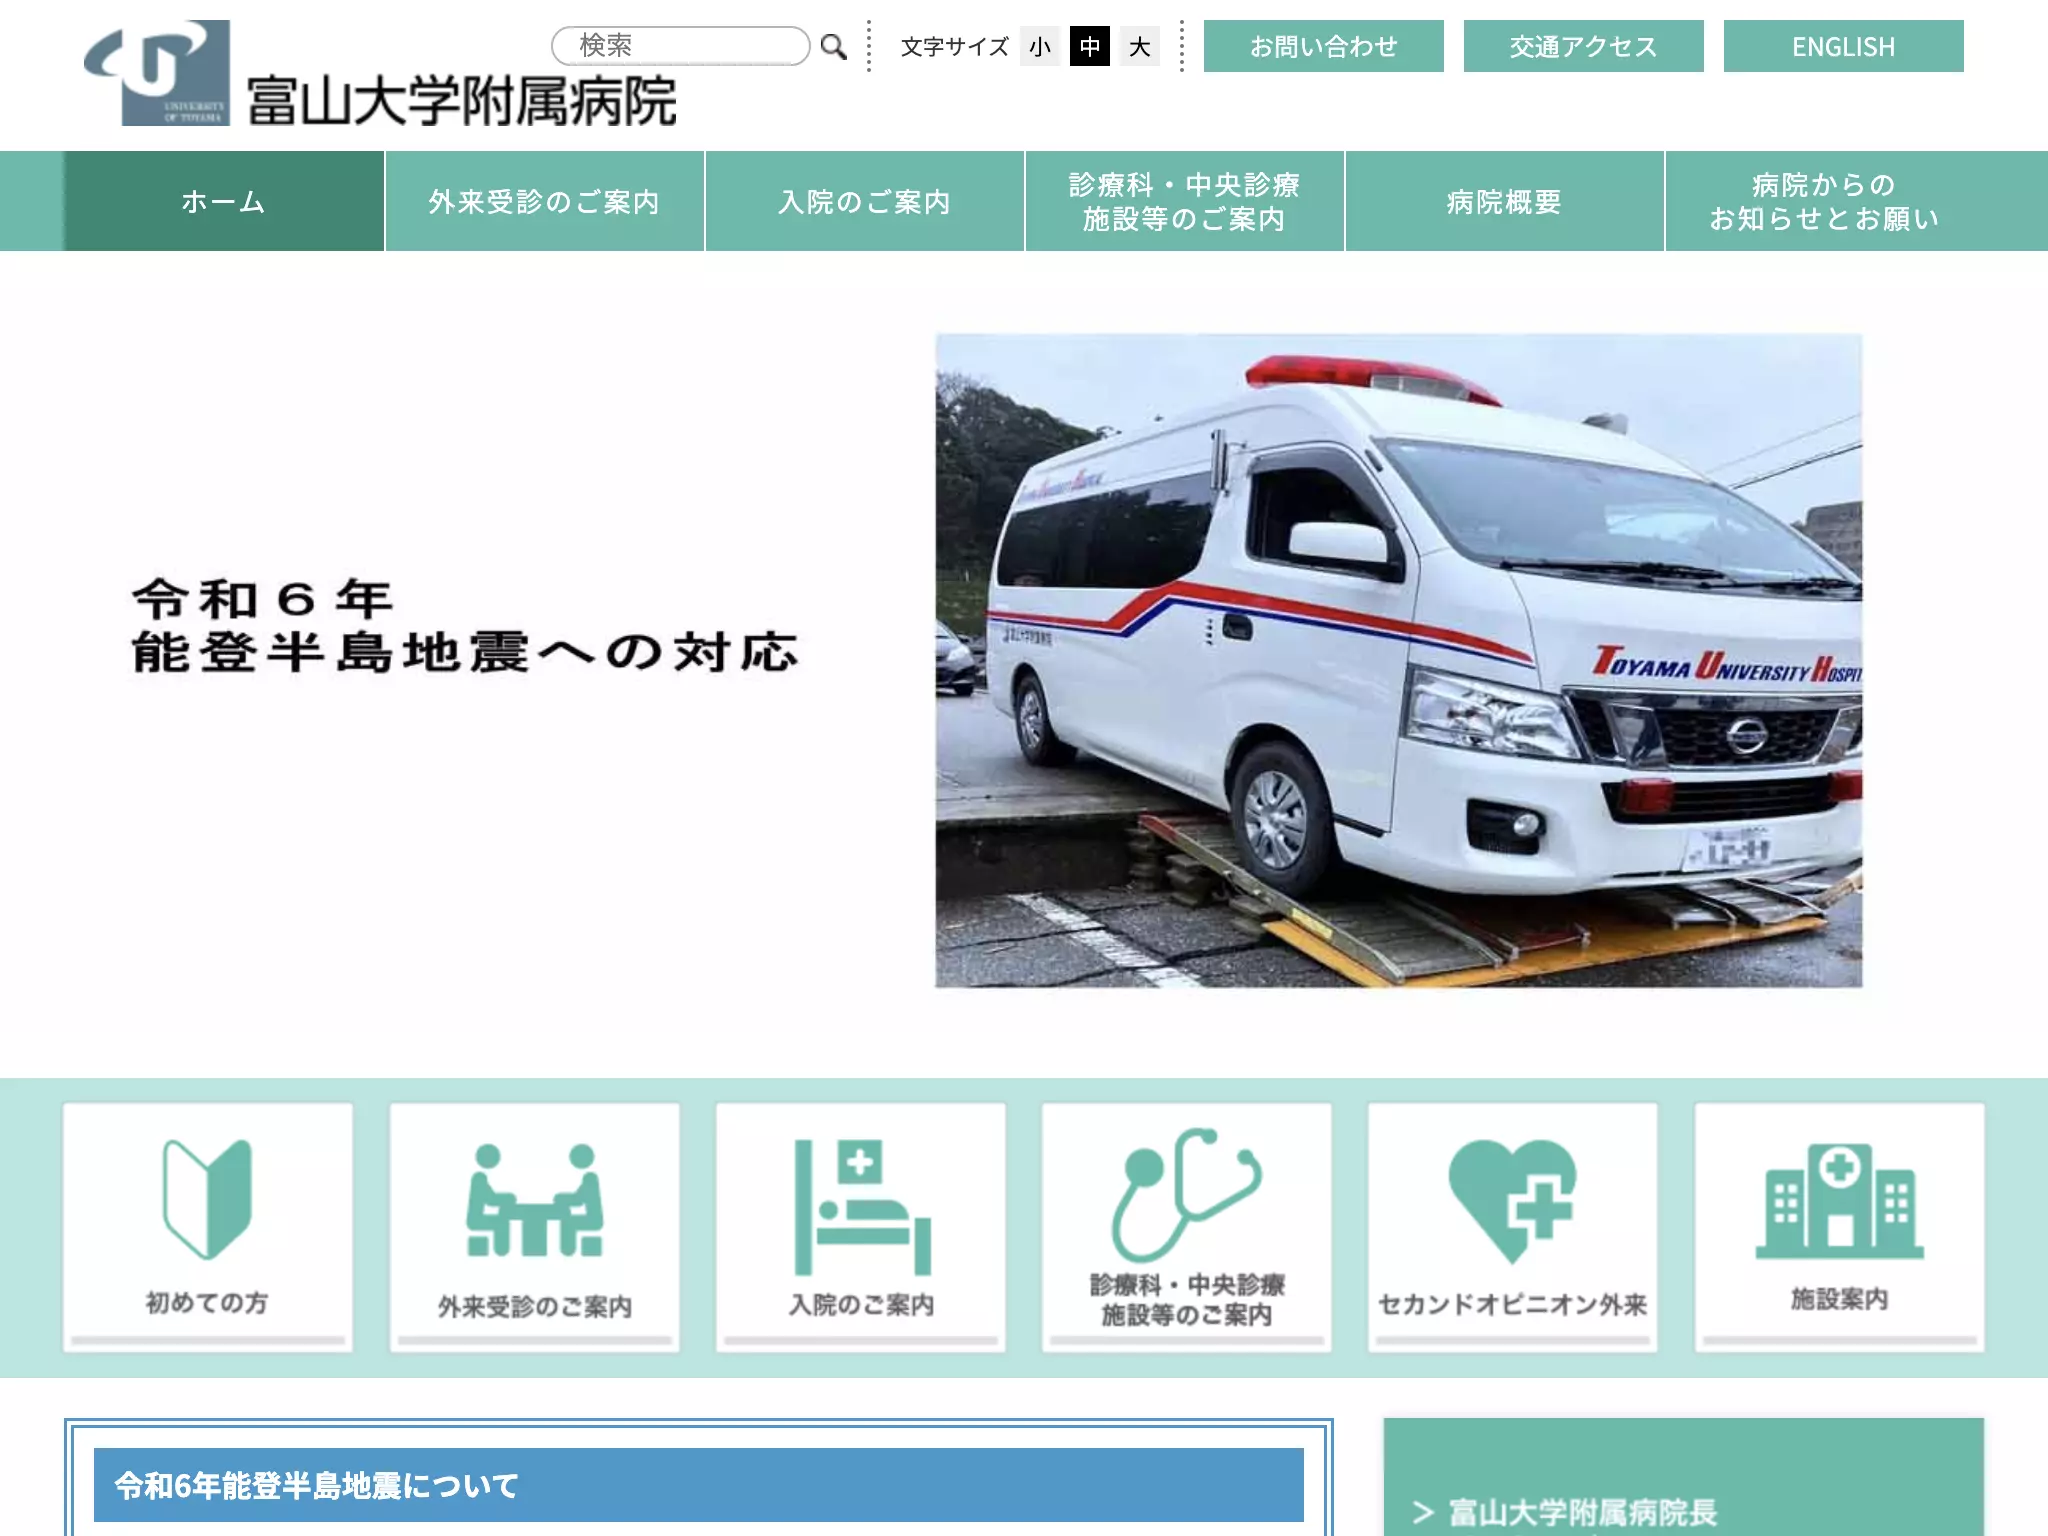Open the stethoscope 診療科・中央診療 icon card

(1187, 1227)
